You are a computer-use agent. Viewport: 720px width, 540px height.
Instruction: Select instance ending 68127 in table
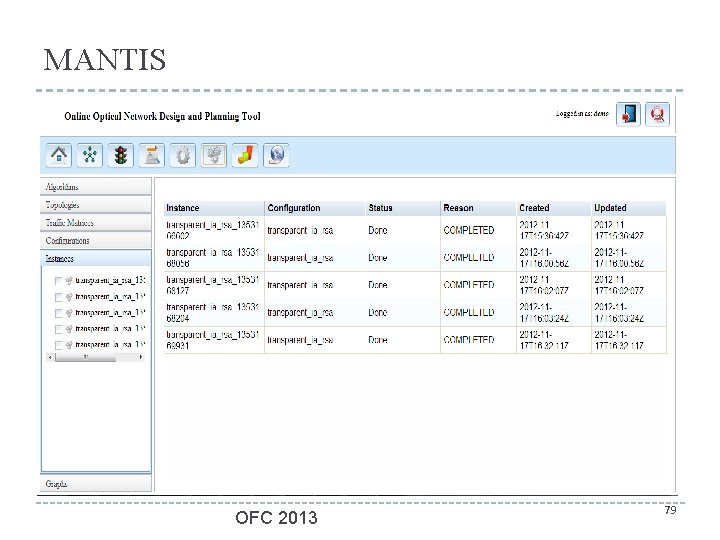(213, 285)
